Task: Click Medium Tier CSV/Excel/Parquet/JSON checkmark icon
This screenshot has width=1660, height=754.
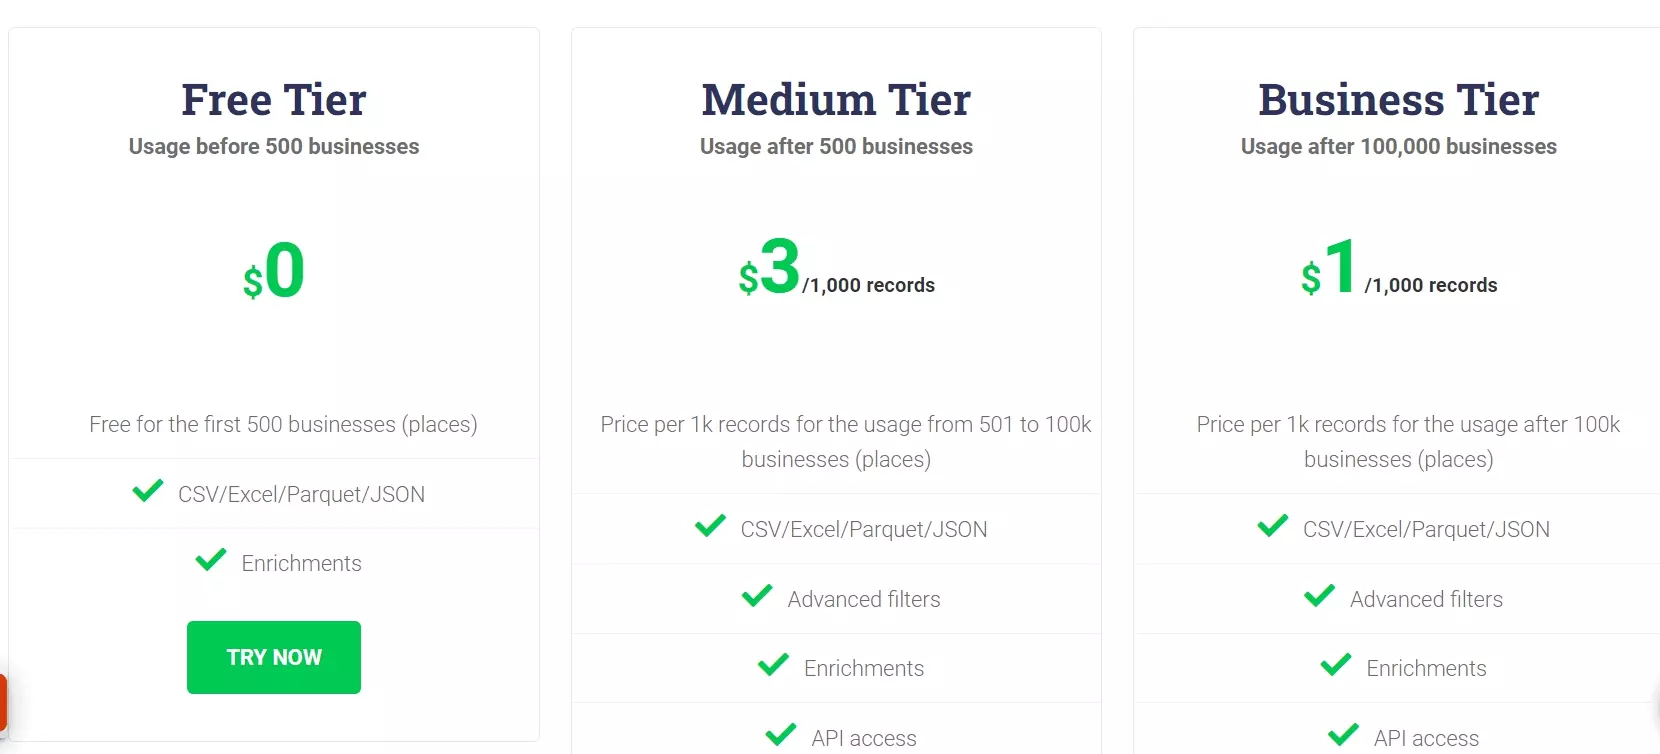Action: click(x=710, y=526)
